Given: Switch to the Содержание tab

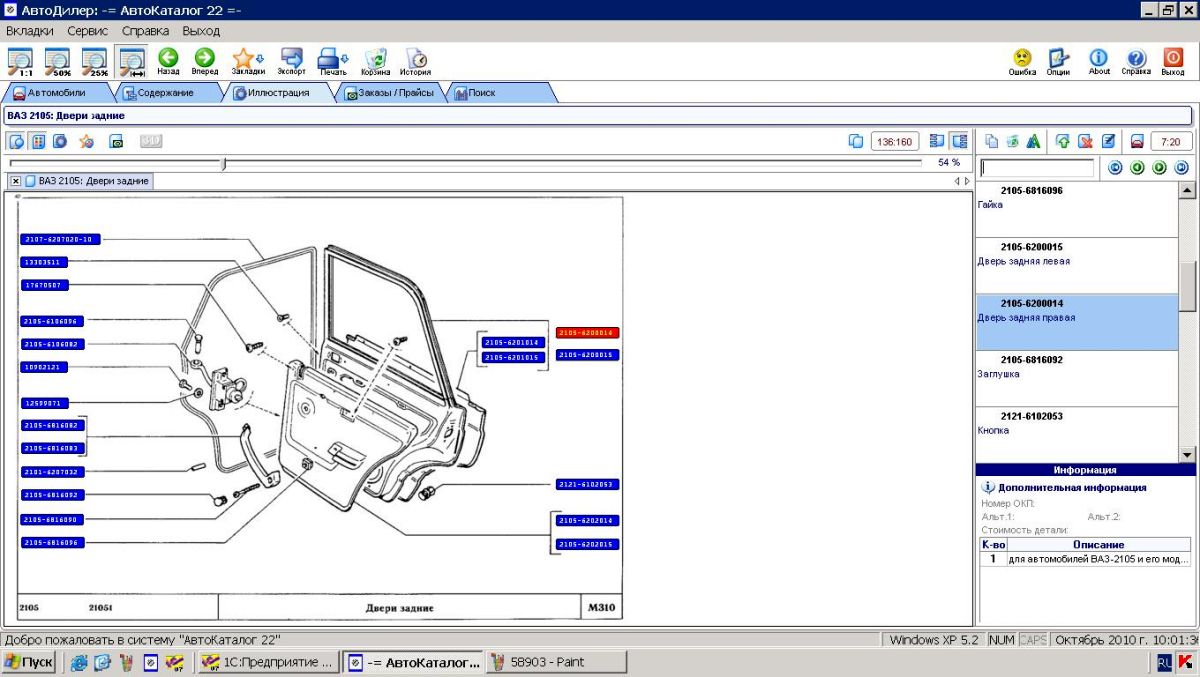Looking at the screenshot, I should point(165,92).
